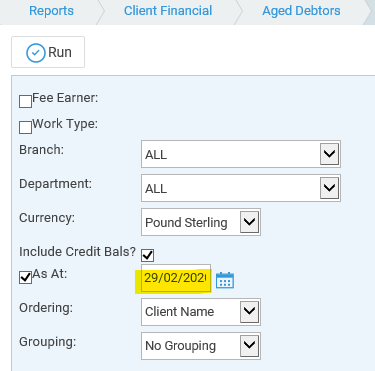Toggle the As At checkbox
This screenshot has width=375, height=371.
[x=25, y=277]
